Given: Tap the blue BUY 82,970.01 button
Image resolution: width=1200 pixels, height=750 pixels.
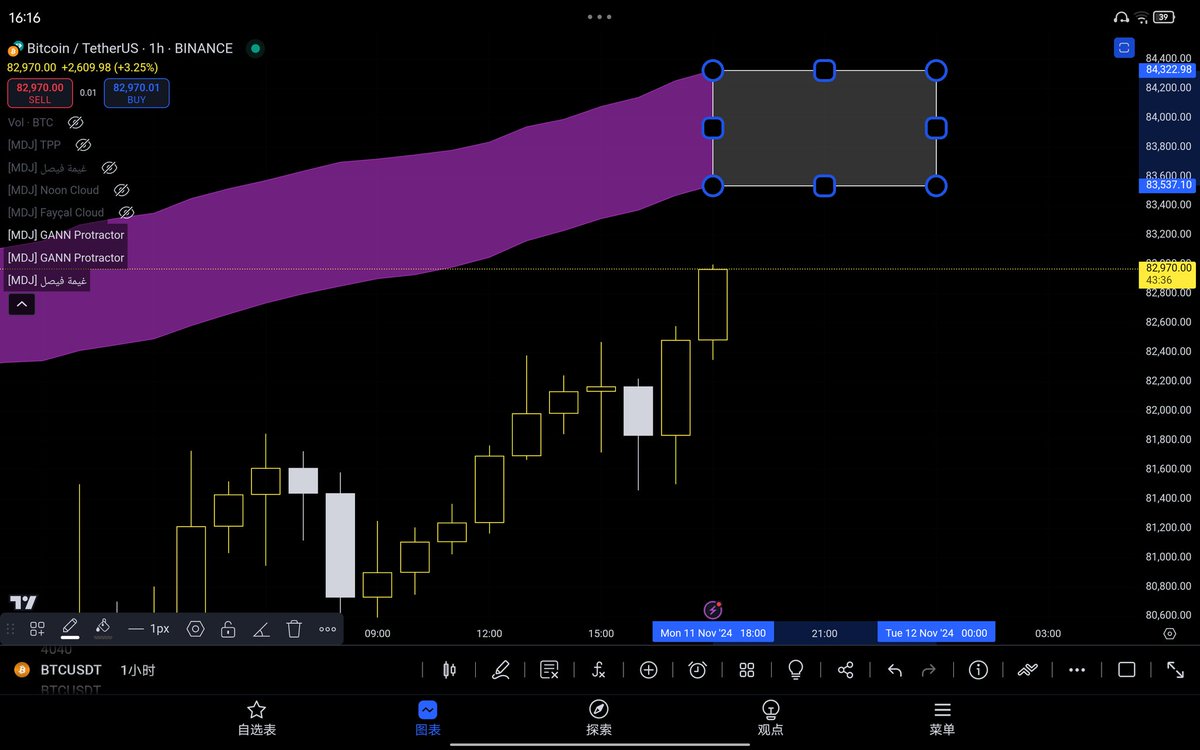Looking at the screenshot, I should tap(136, 93).
